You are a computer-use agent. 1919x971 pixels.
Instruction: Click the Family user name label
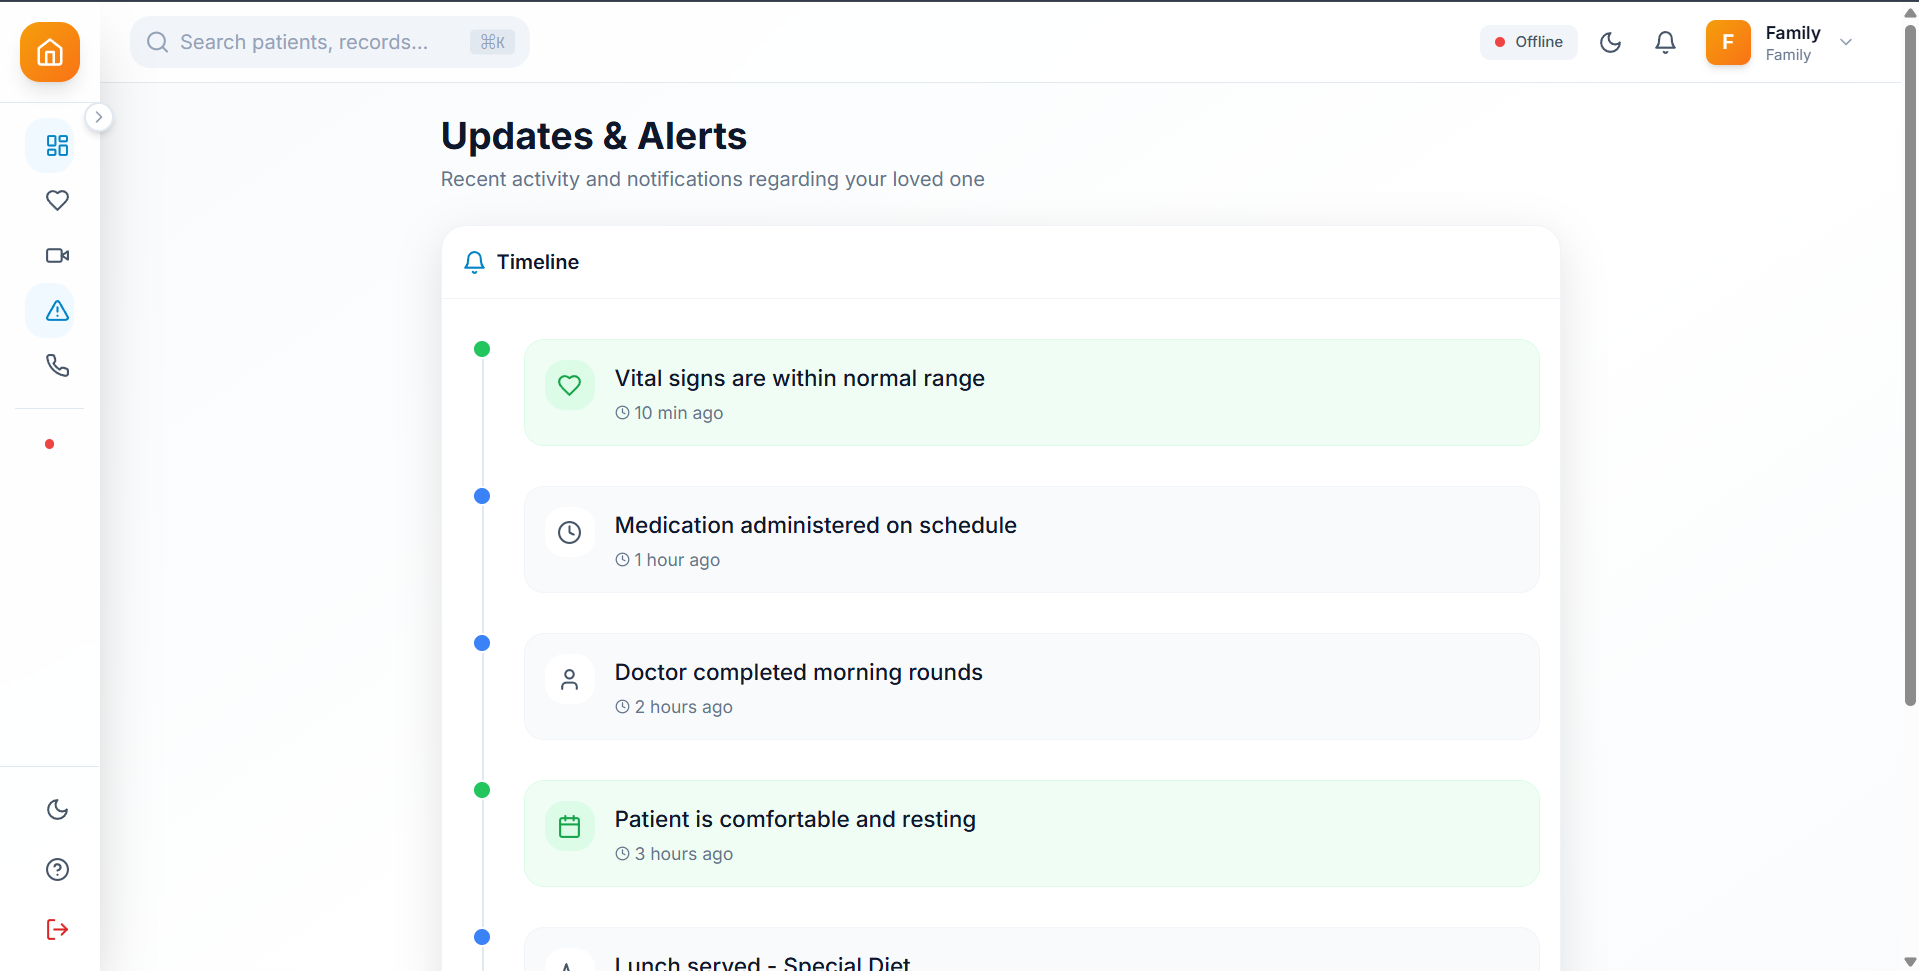pos(1793,33)
